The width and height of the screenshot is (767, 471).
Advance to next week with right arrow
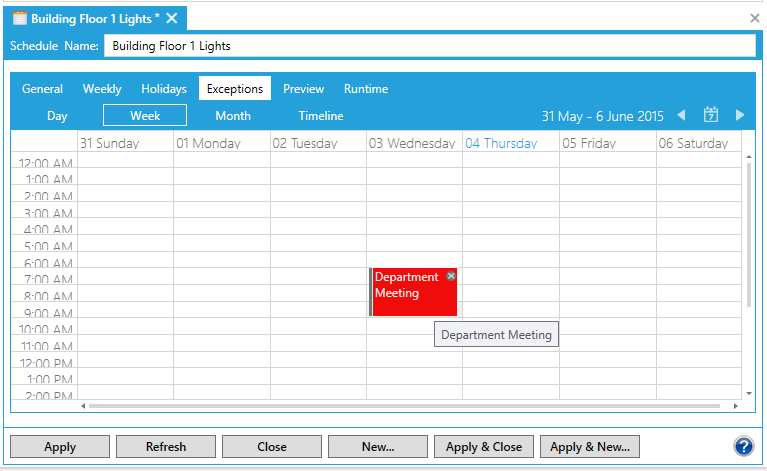740,115
